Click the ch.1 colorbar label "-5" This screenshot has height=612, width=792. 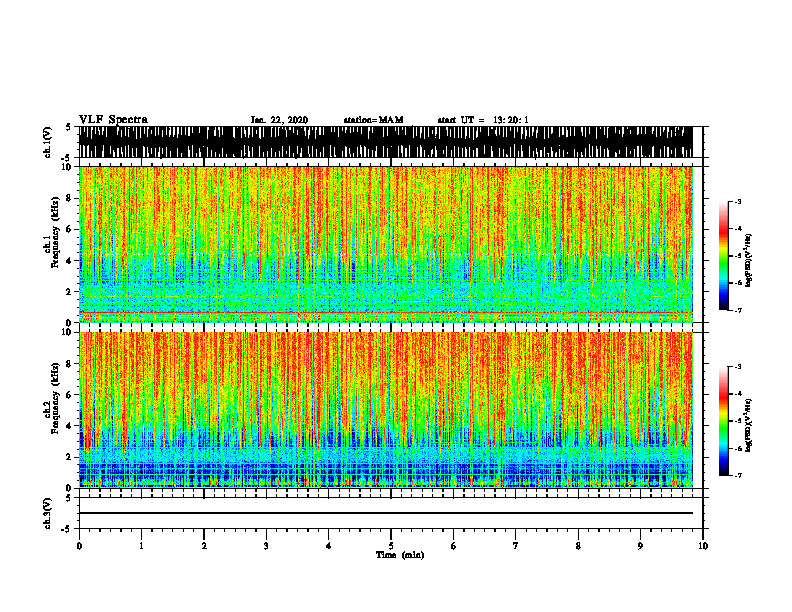click(x=738, y=256)
